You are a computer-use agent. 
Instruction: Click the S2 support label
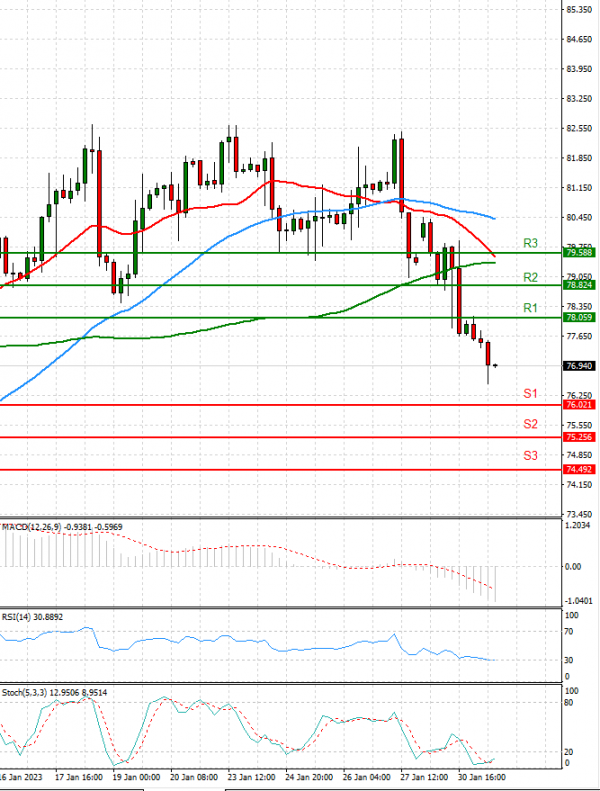[530, 424]
